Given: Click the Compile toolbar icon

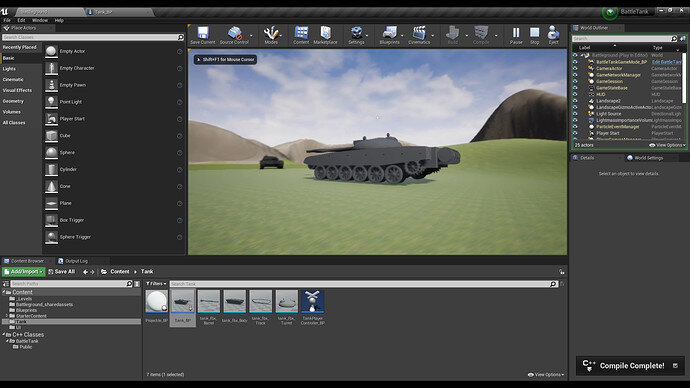Looking at the screenshot, I should pos(481,35).
